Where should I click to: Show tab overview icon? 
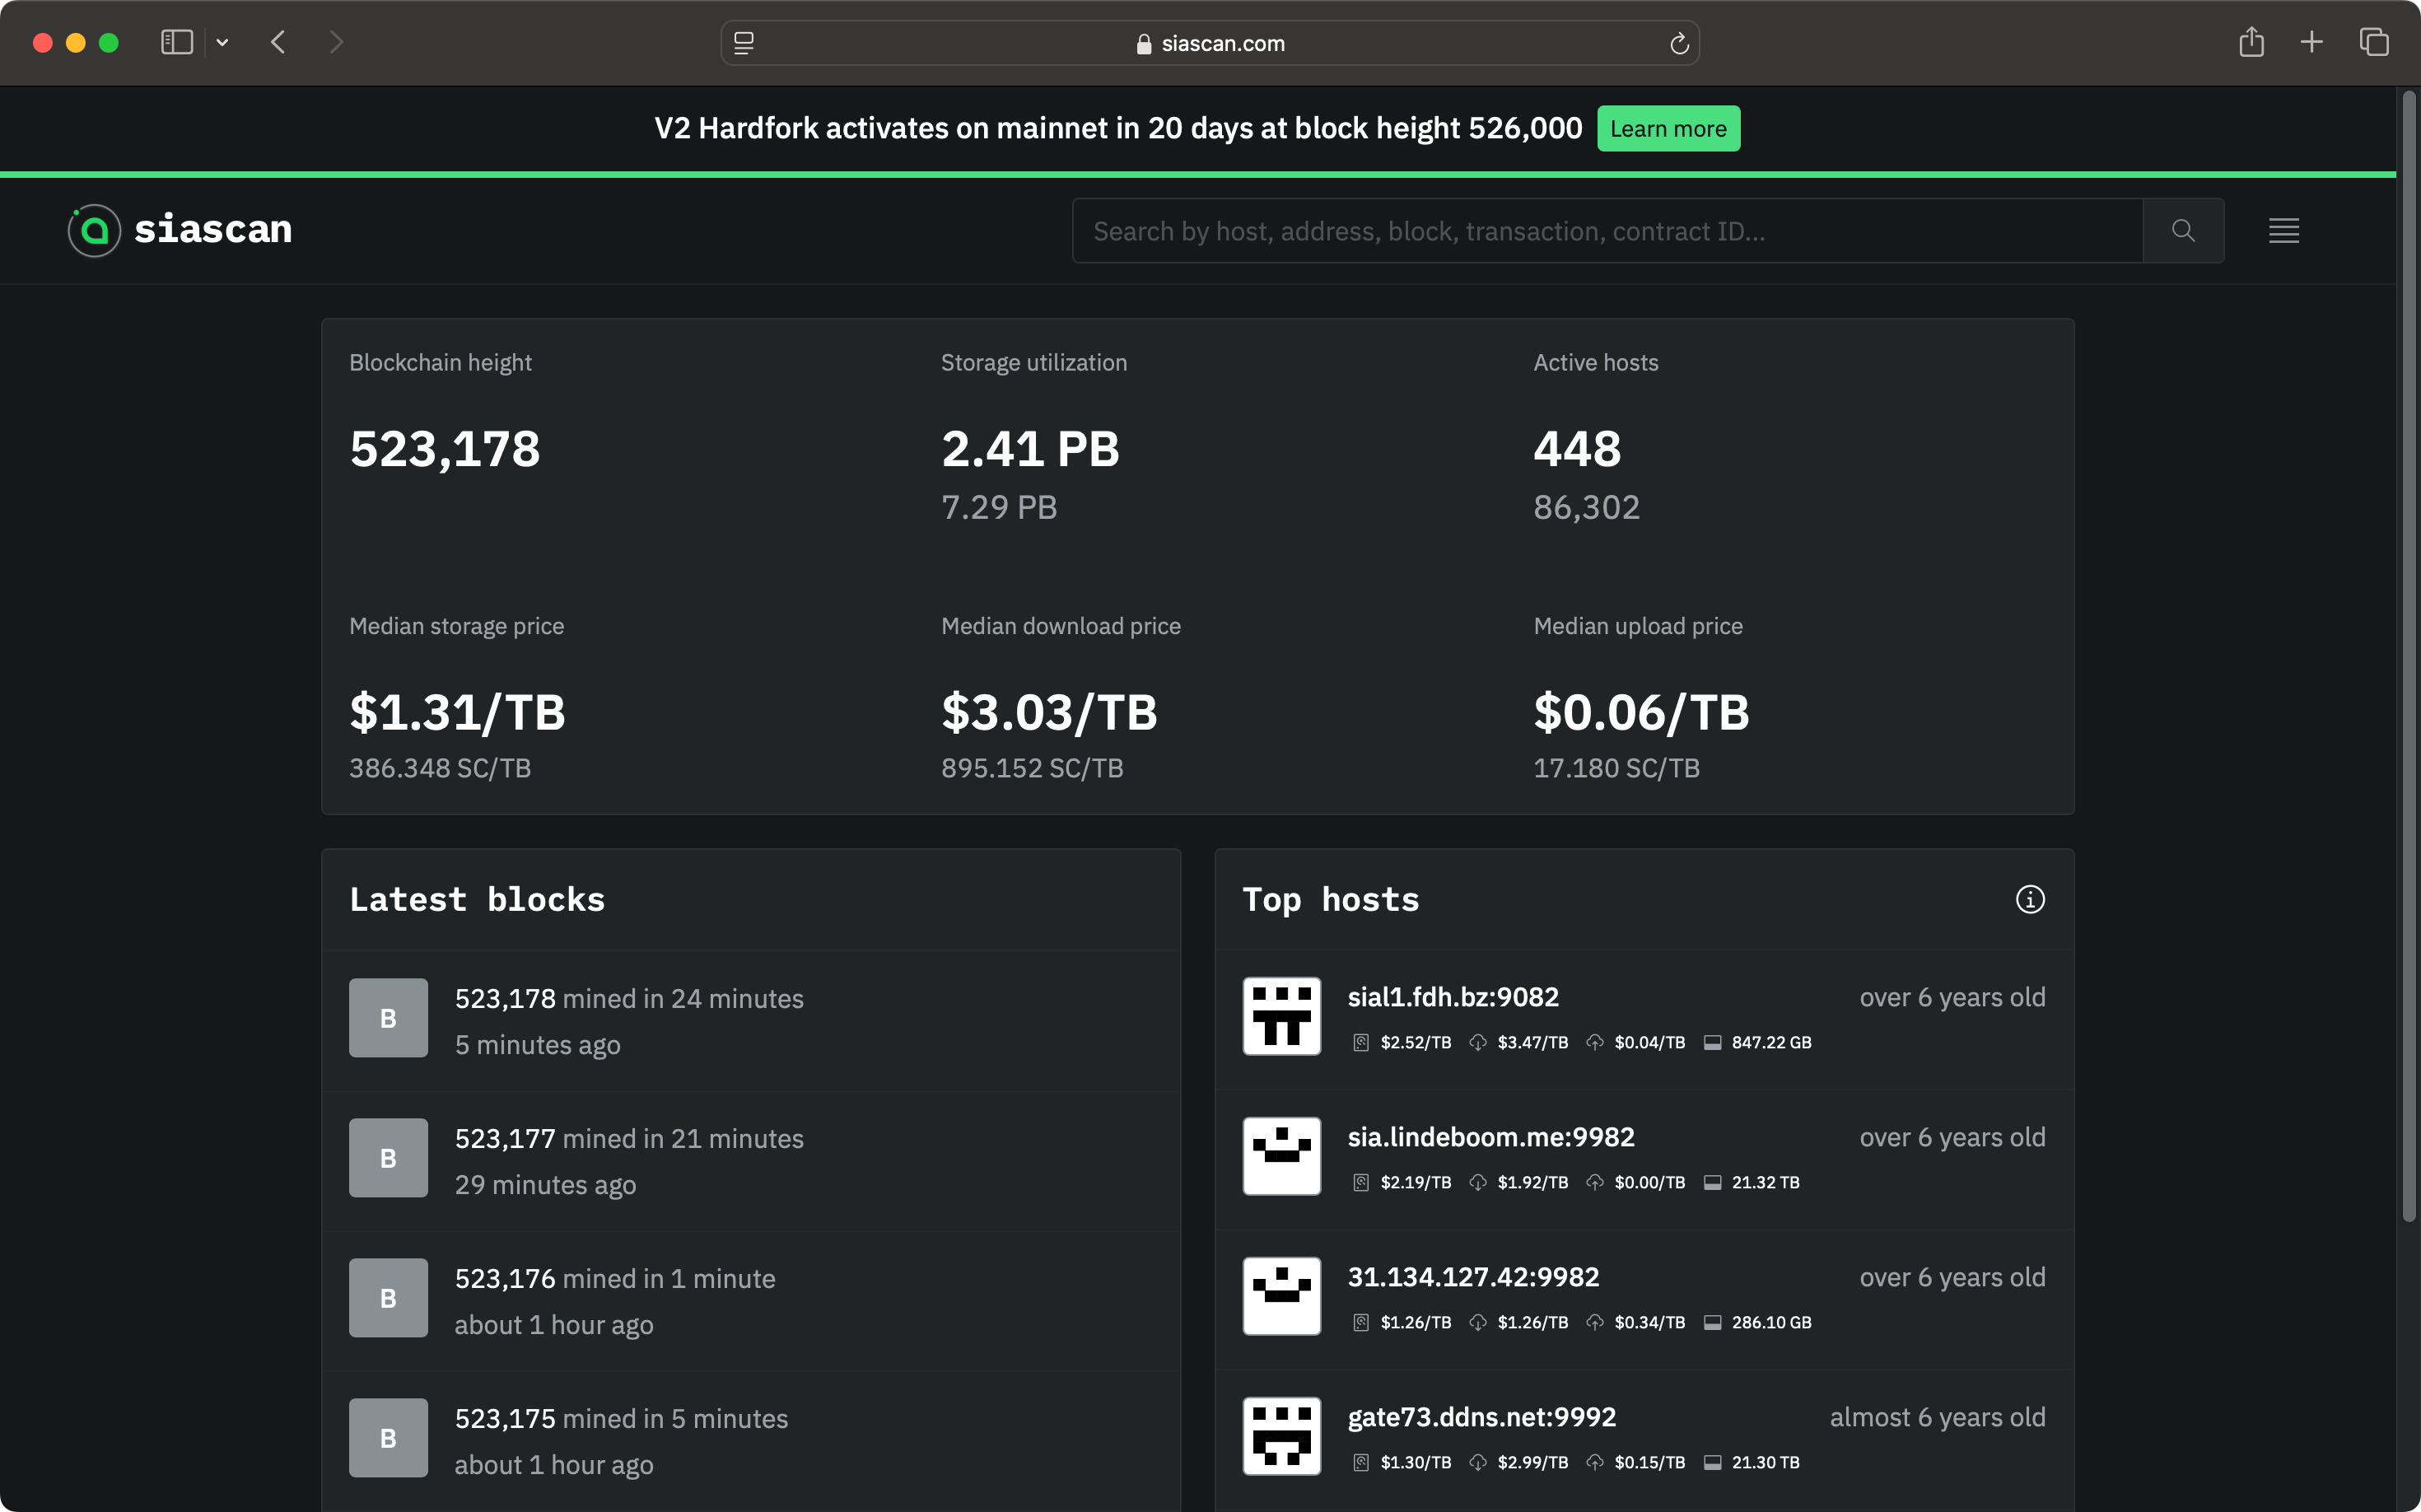coord(2374,42)
